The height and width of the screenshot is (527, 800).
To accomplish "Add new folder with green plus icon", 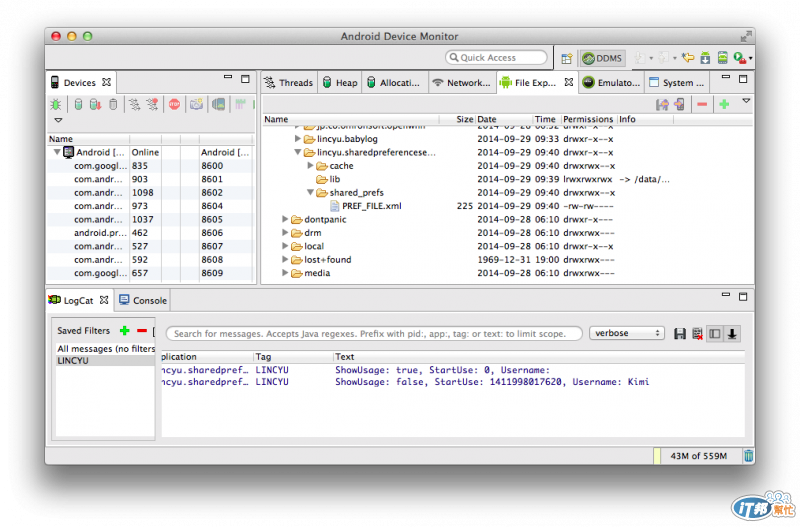I will point(724,105).
